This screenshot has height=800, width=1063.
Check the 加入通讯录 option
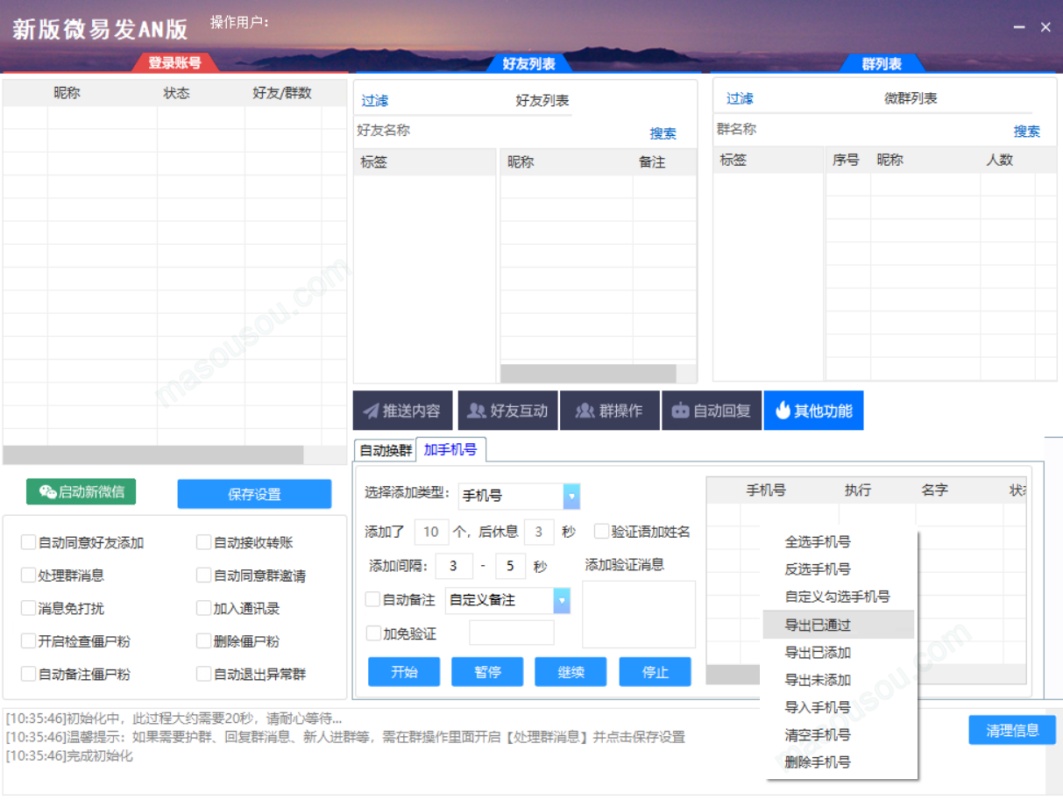203,608
